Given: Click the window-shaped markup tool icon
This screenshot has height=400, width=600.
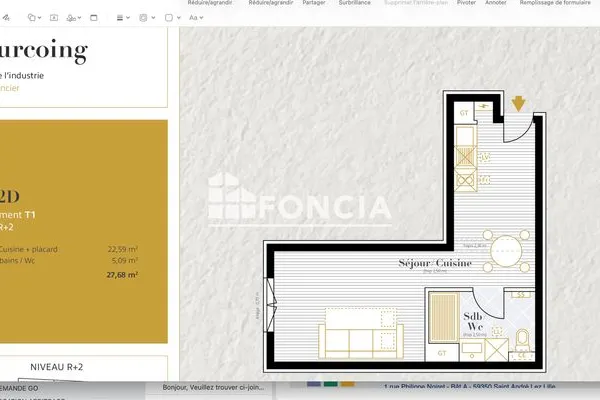Looking at the screenshot, I should click(x=94, y=18).
